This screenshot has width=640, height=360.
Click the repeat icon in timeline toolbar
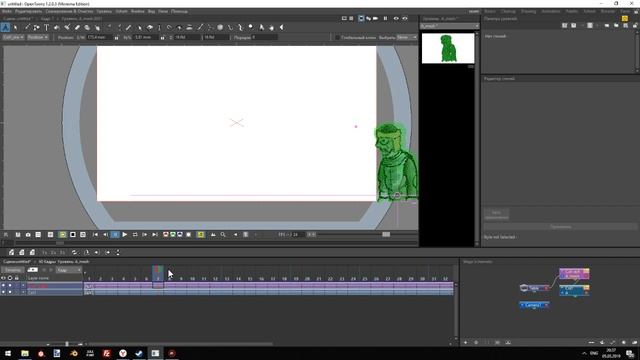(74, 253)
